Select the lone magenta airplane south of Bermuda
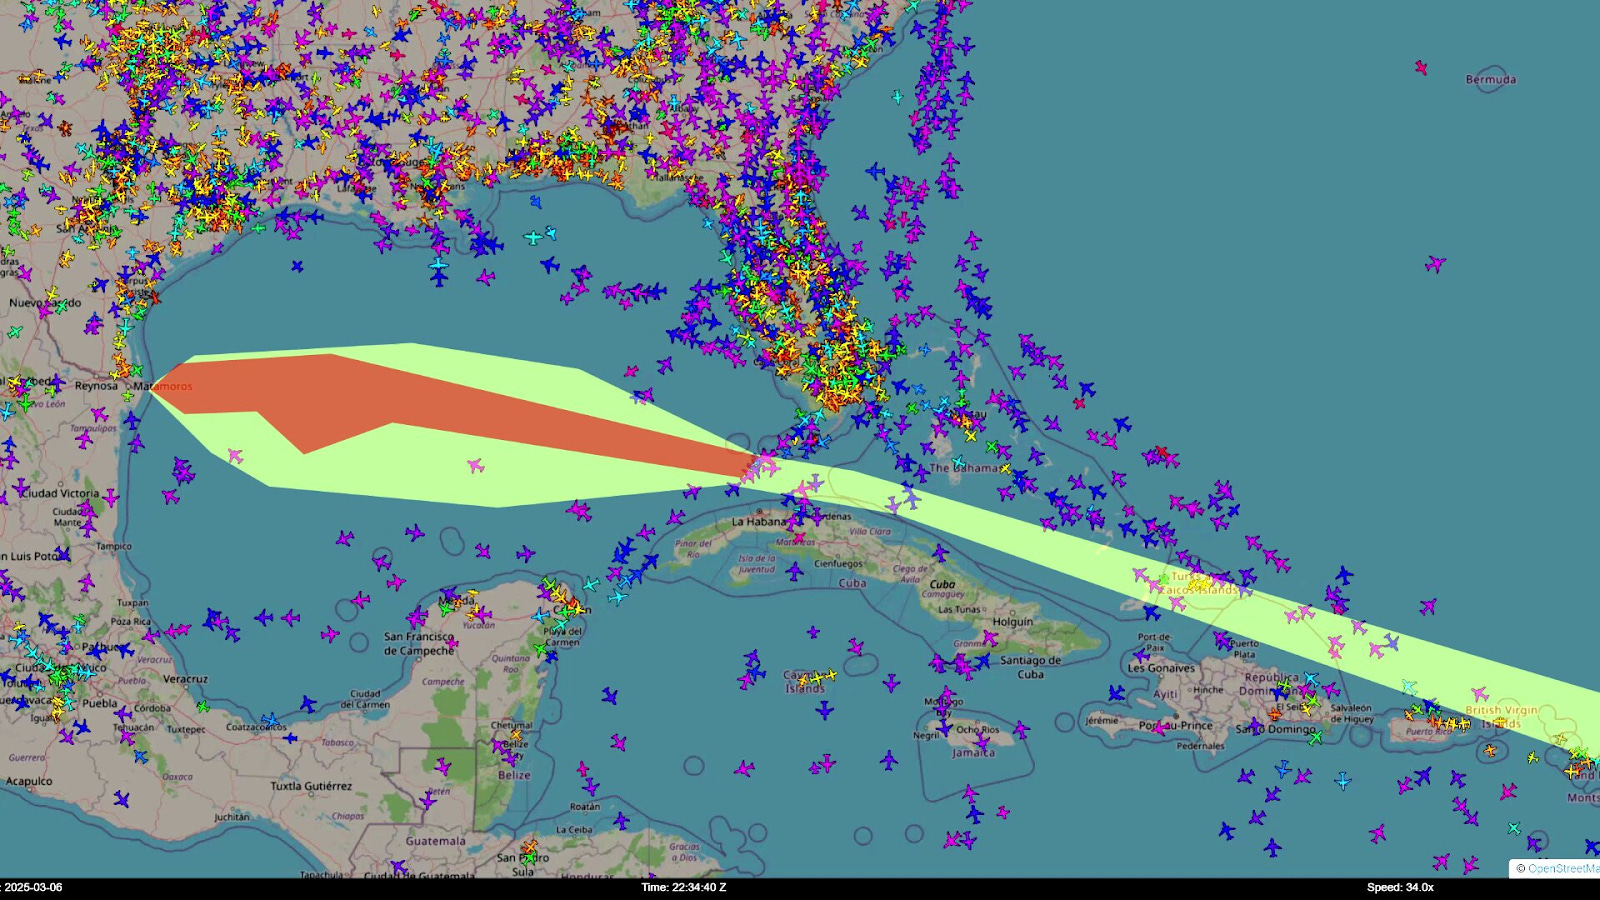This screenshot has height=900, width=1600. coord(1436,264)
